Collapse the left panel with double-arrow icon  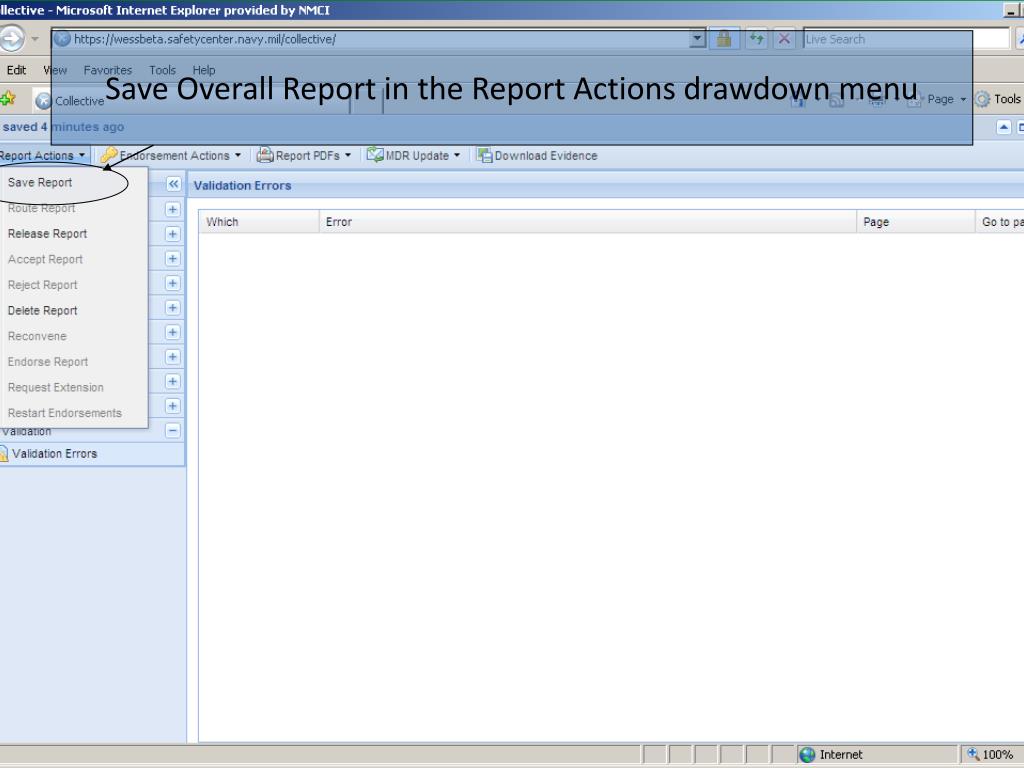(x=172, y=185)
